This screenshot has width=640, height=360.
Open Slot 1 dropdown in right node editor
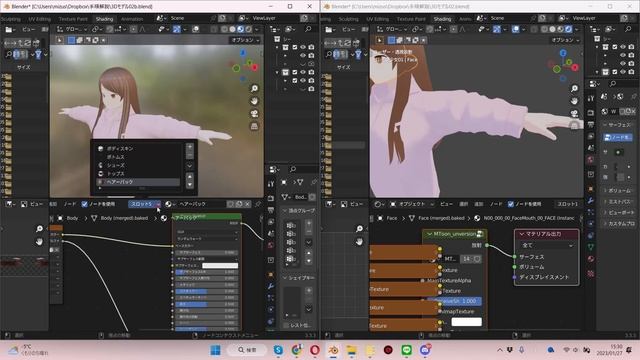tap(568, 204)
